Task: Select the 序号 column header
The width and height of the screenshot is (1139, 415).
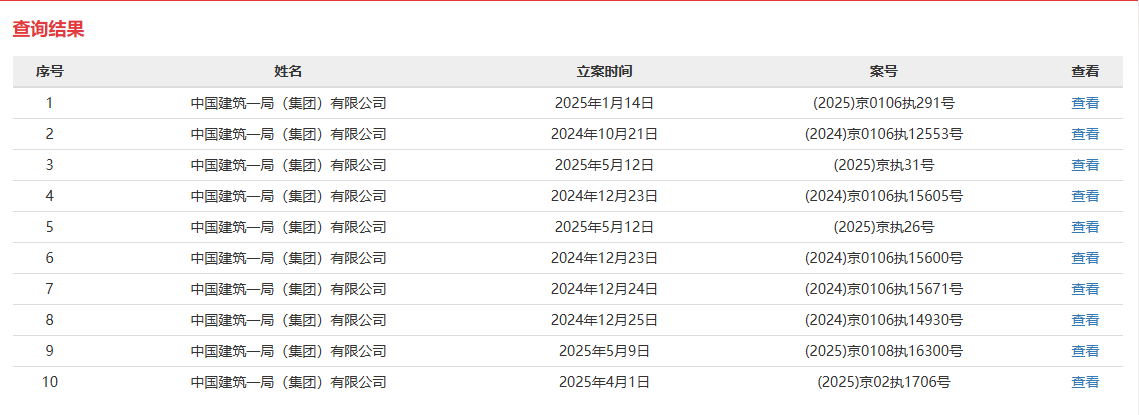Action: (49, 71)
